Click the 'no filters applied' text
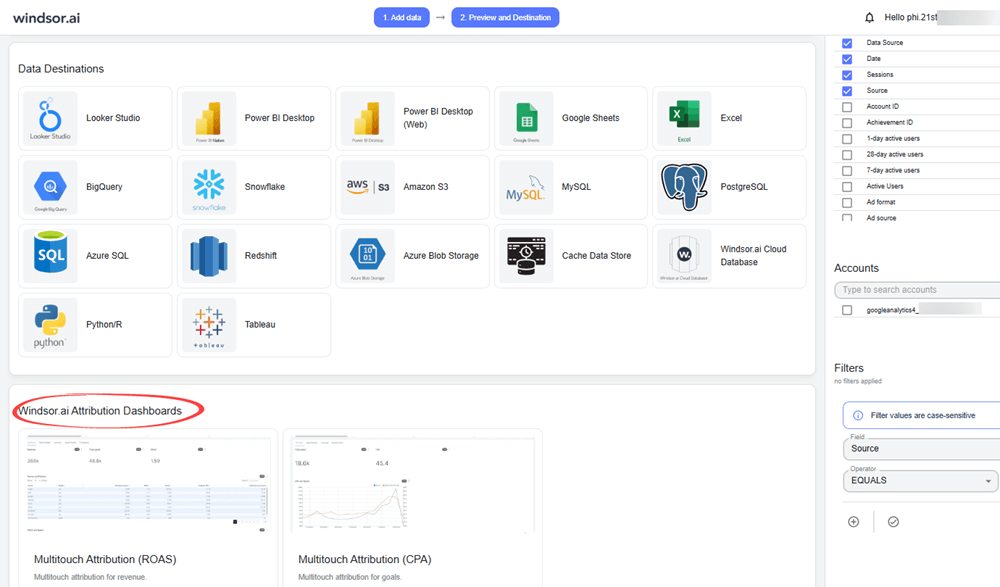The image size is (1000, 587). point(858,382)
